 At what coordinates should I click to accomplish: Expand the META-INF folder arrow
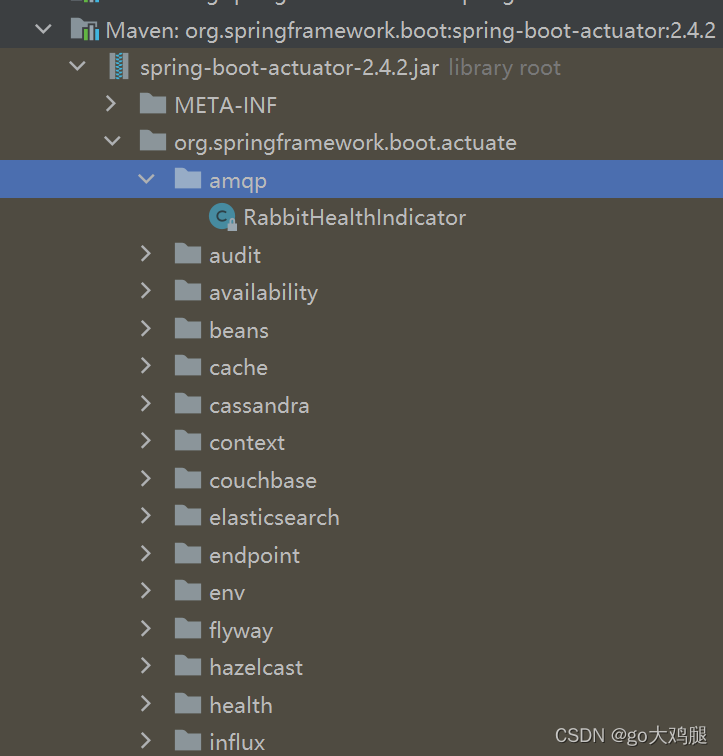111,104
